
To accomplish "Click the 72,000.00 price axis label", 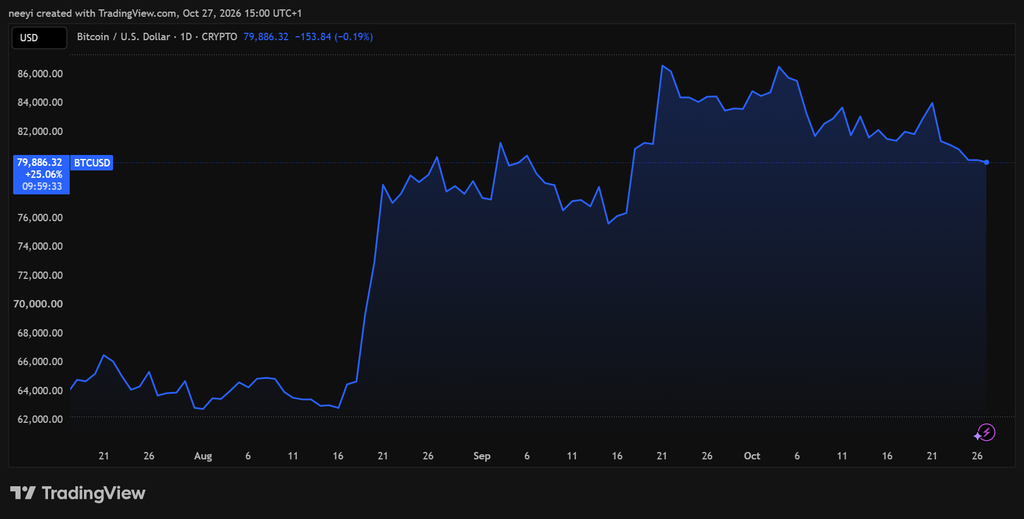I will 40,275.
